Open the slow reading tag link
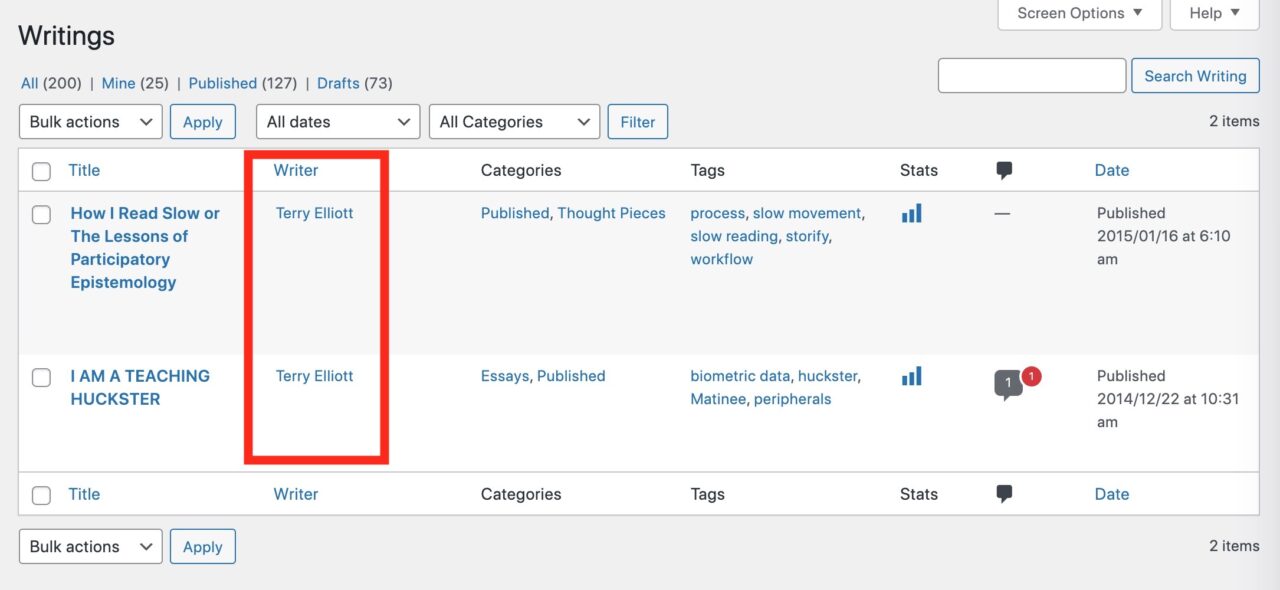 pos(734,236)
